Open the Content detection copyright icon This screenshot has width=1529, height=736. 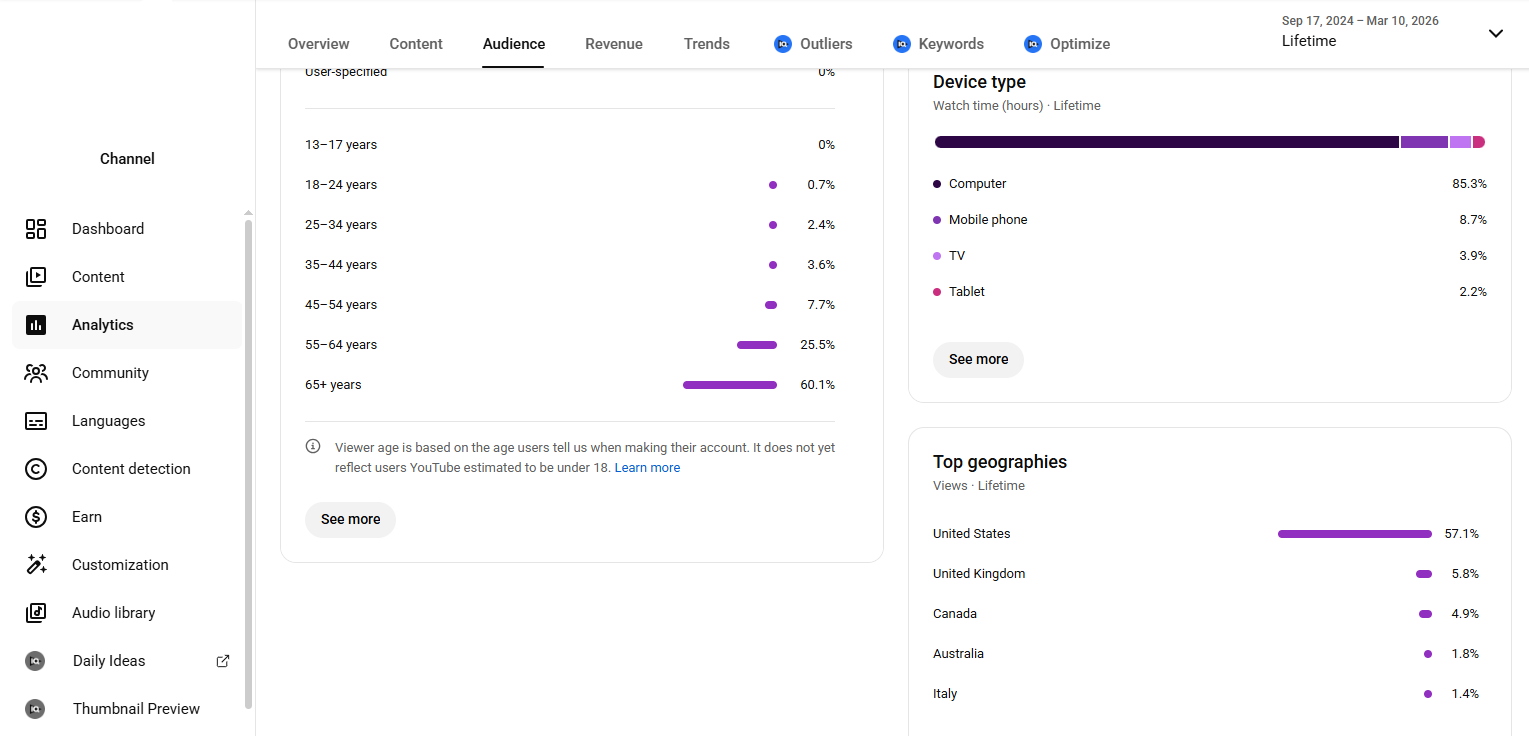pos(36,469)
